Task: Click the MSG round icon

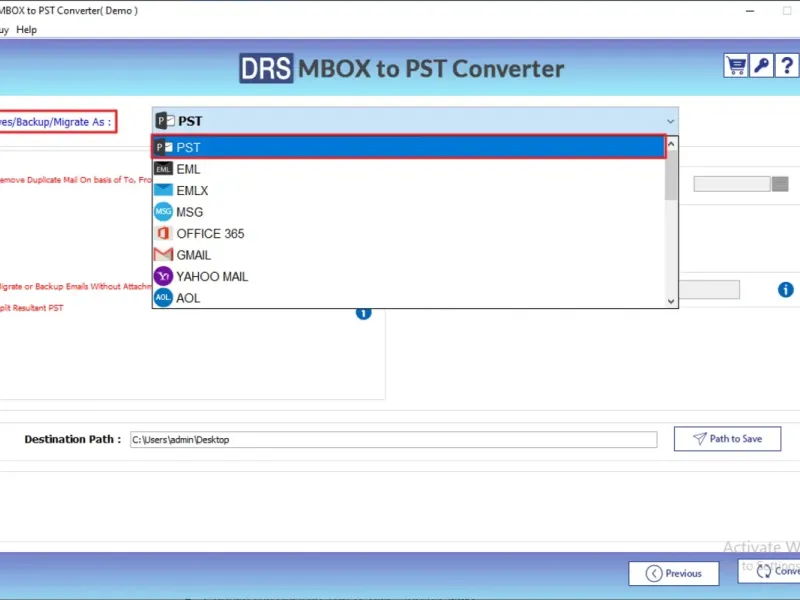Action: [163, 211]
